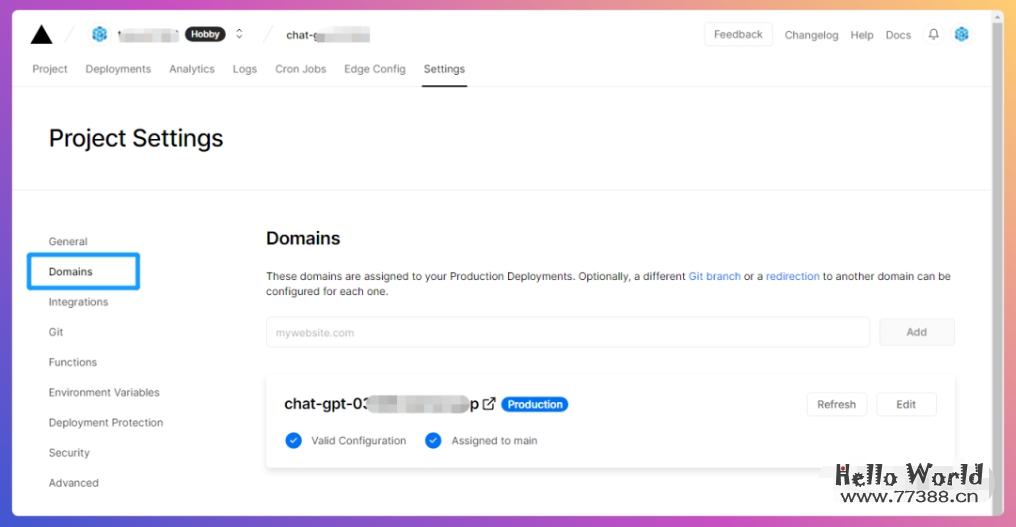Open domain via external link icon
The image size is (1016, 527).
(x=489, y=404)
